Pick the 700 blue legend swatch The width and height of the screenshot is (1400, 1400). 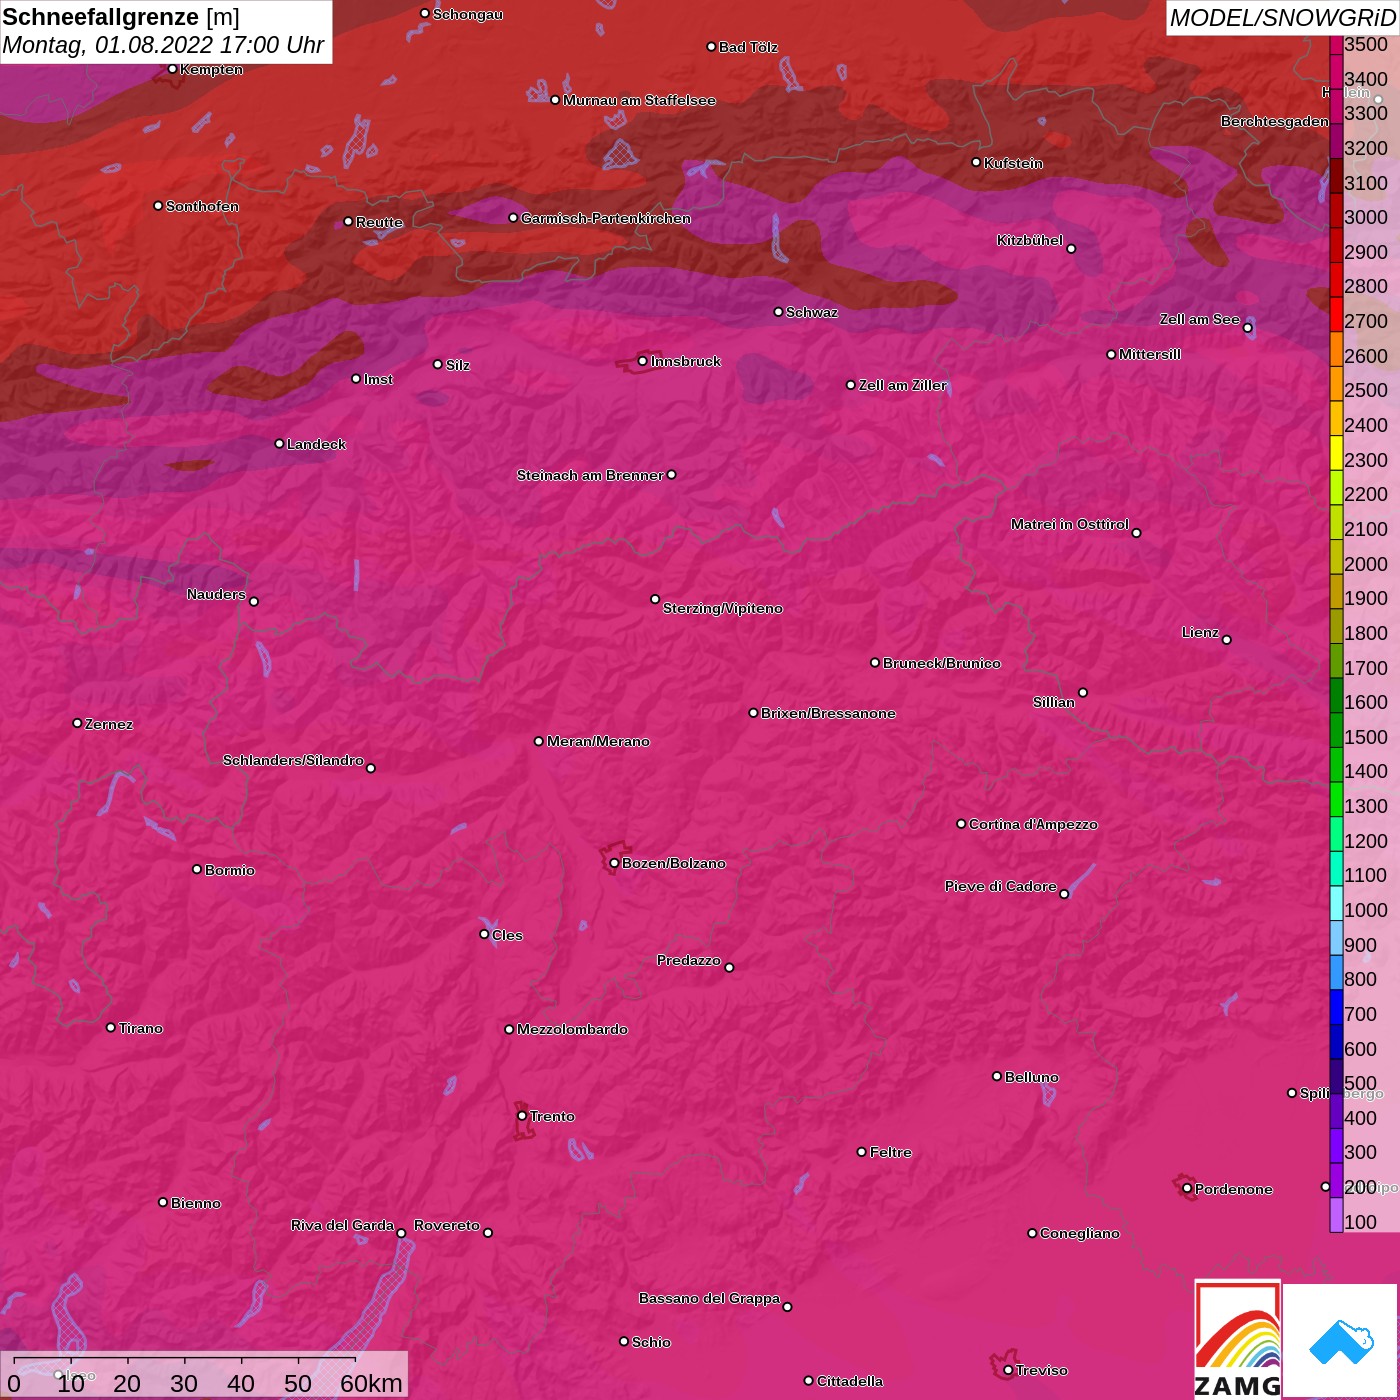point(1336,1008)
